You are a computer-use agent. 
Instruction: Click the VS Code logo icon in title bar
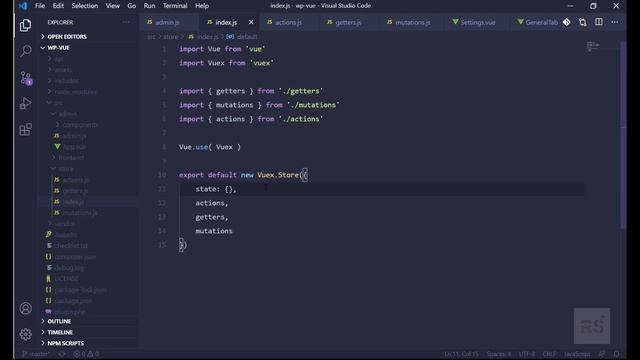tap(22, 6)
